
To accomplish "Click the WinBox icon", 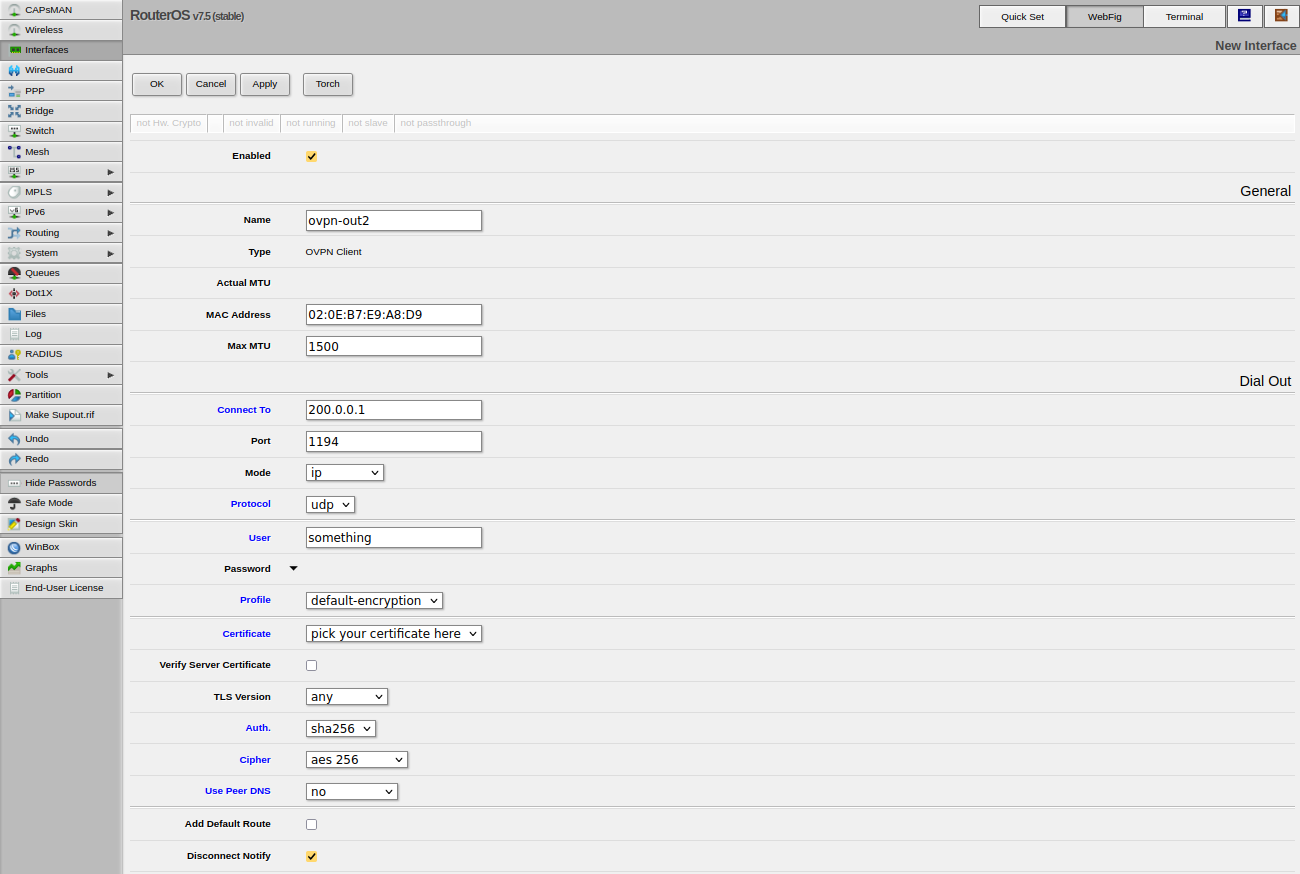I will [x=14, y=547].
